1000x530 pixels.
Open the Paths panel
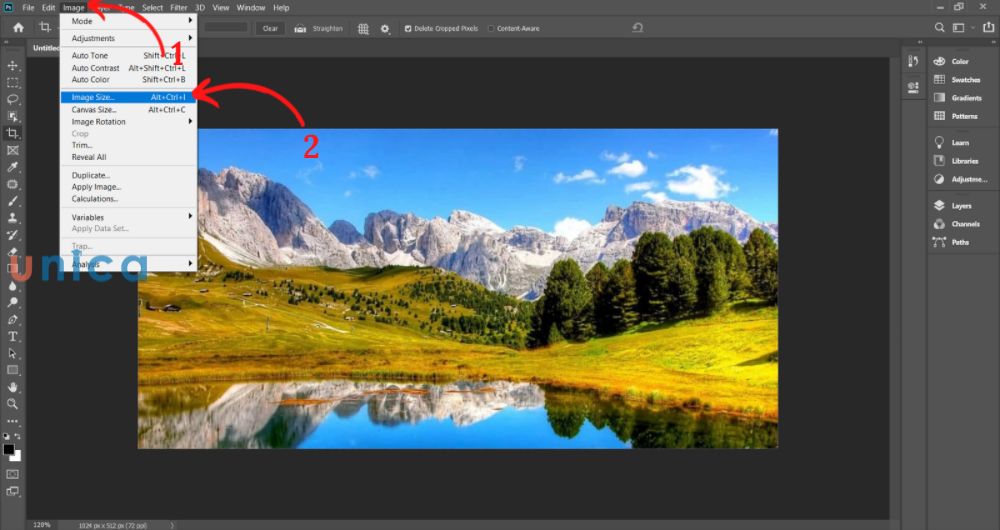click(x=951, y=242)
